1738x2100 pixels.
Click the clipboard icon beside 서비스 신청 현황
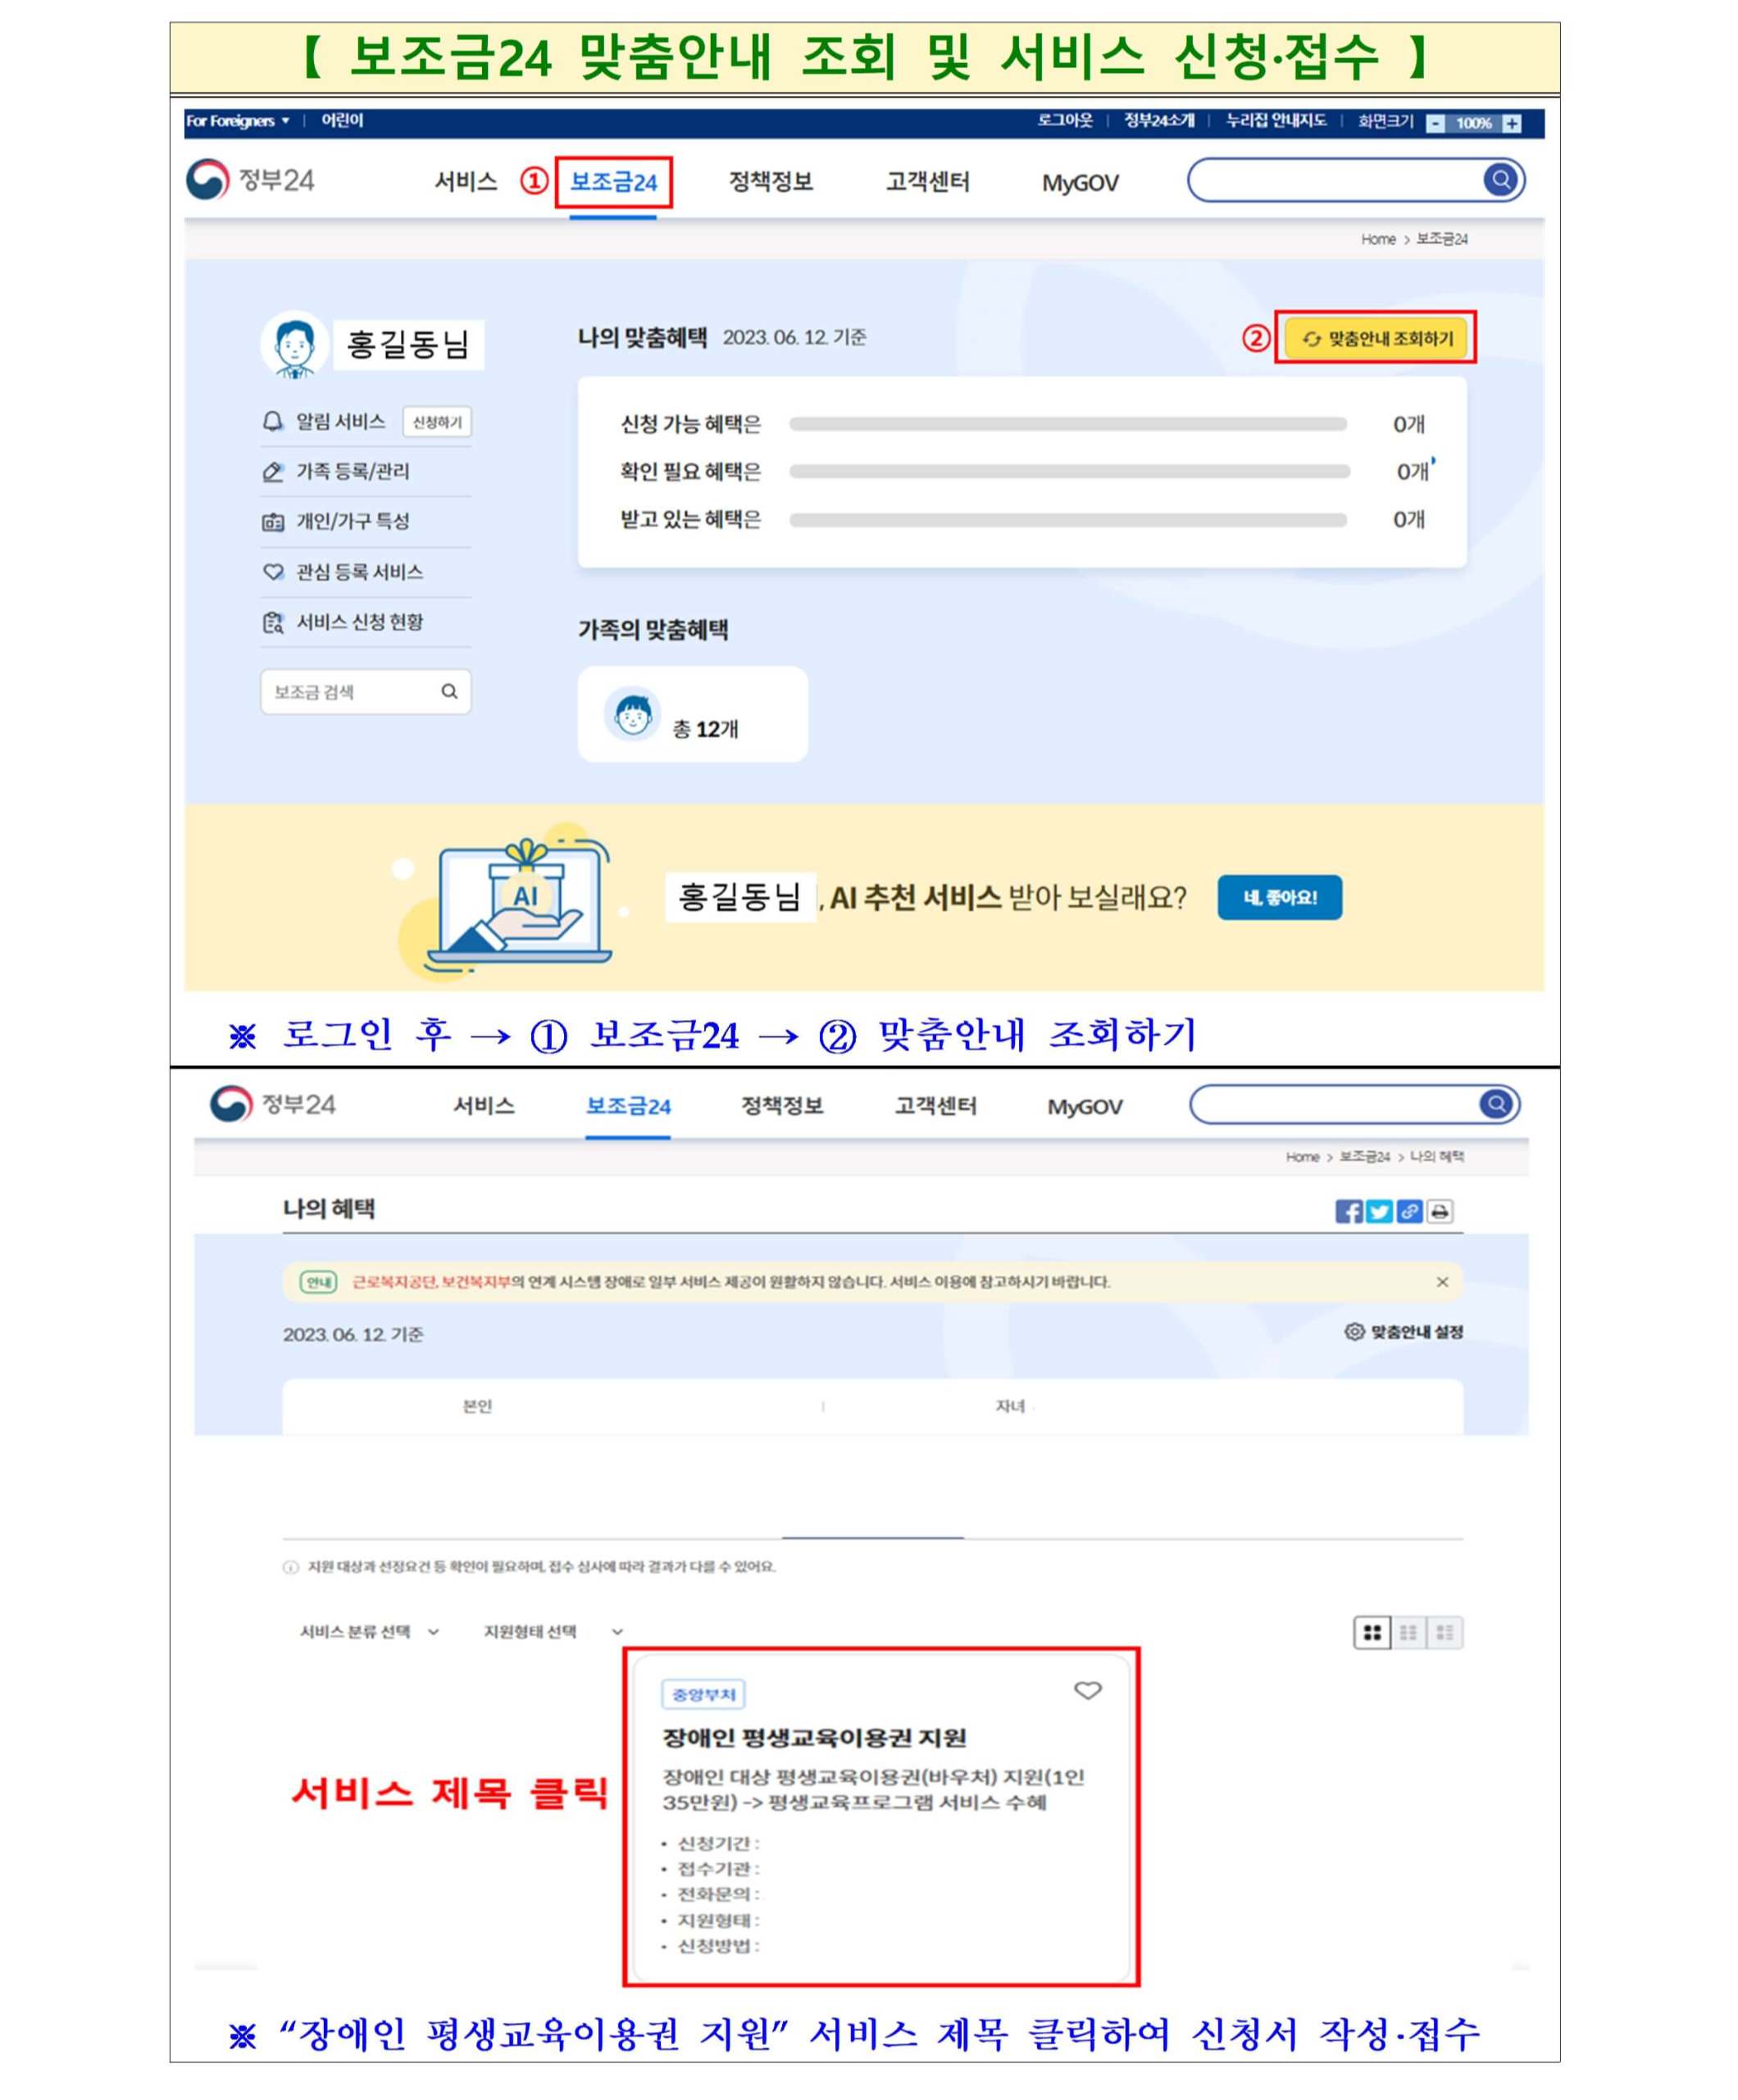pos(272,622)
